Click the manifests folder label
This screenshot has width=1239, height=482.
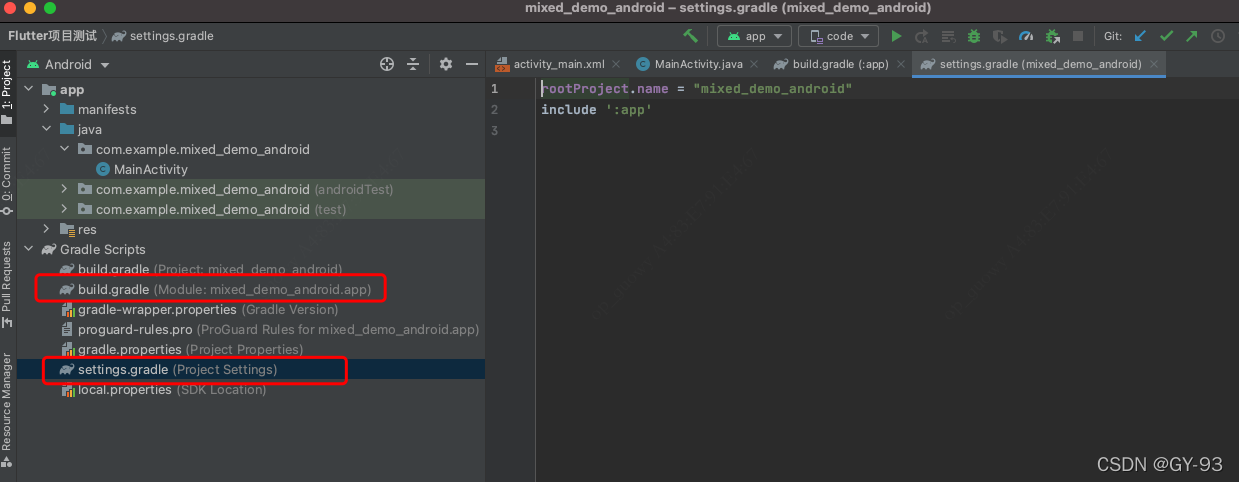tap(107, 109)
